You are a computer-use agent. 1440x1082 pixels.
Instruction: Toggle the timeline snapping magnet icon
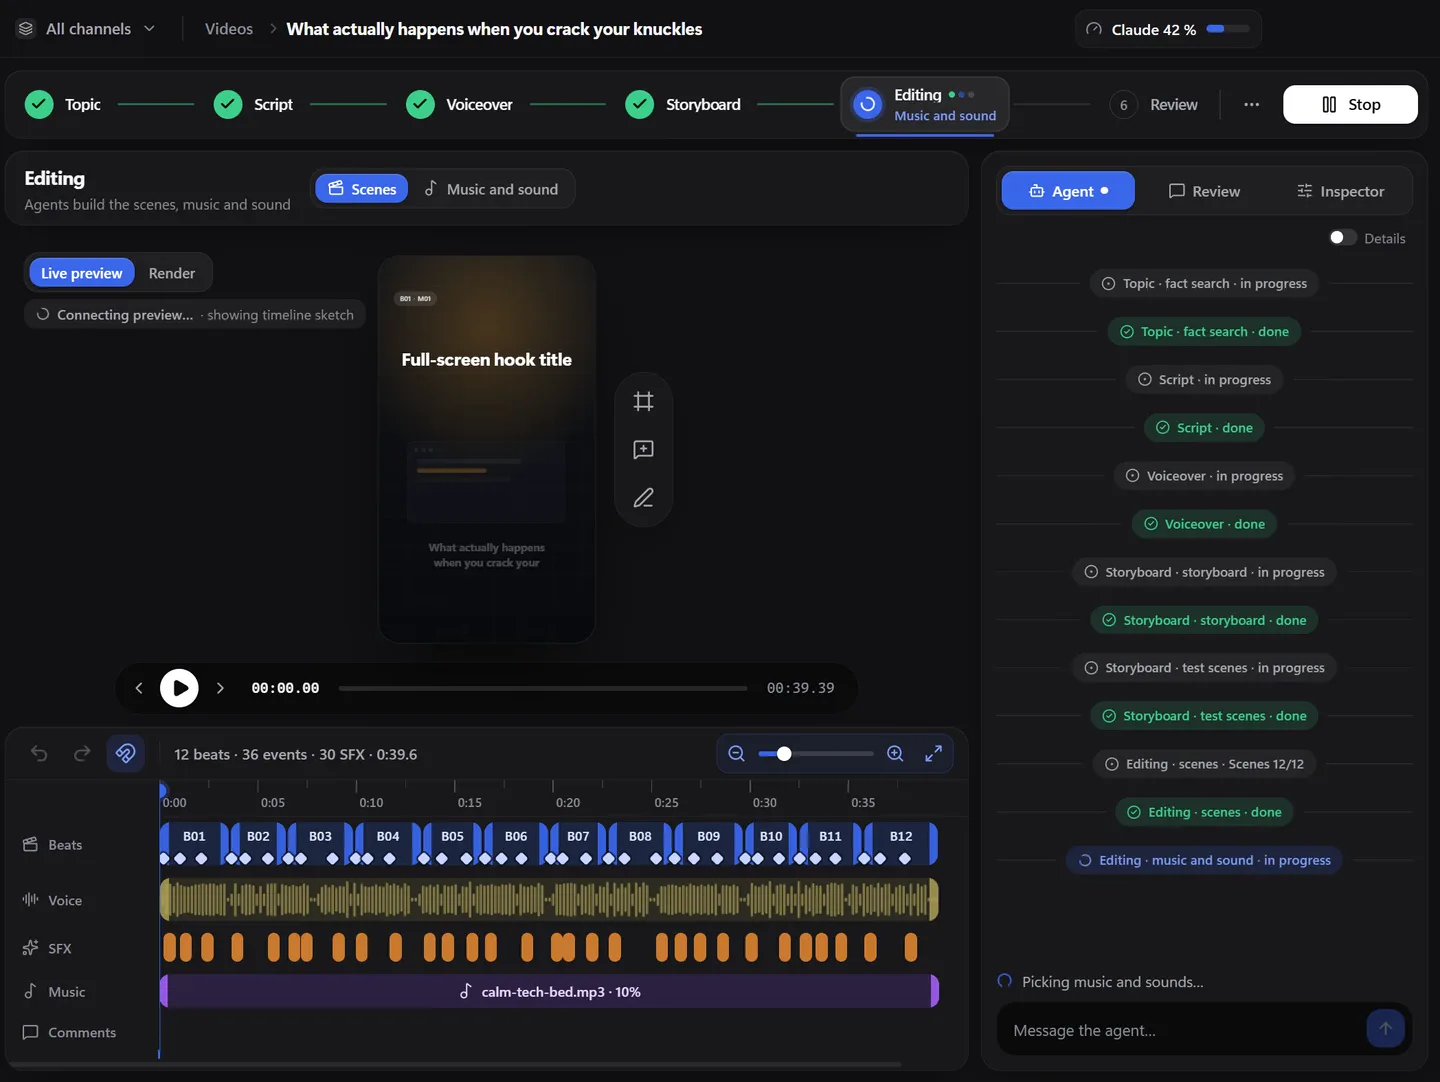coord(125,754)
